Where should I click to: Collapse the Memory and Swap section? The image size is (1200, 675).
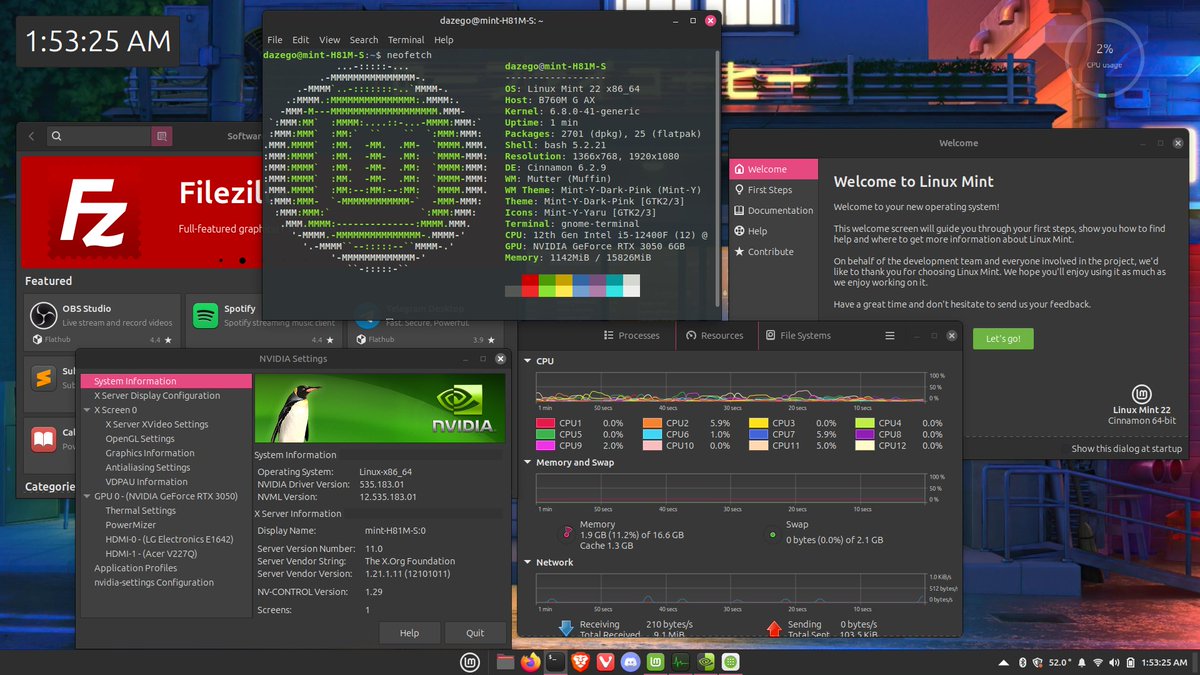pyautogui.click(x=528, y=463)
